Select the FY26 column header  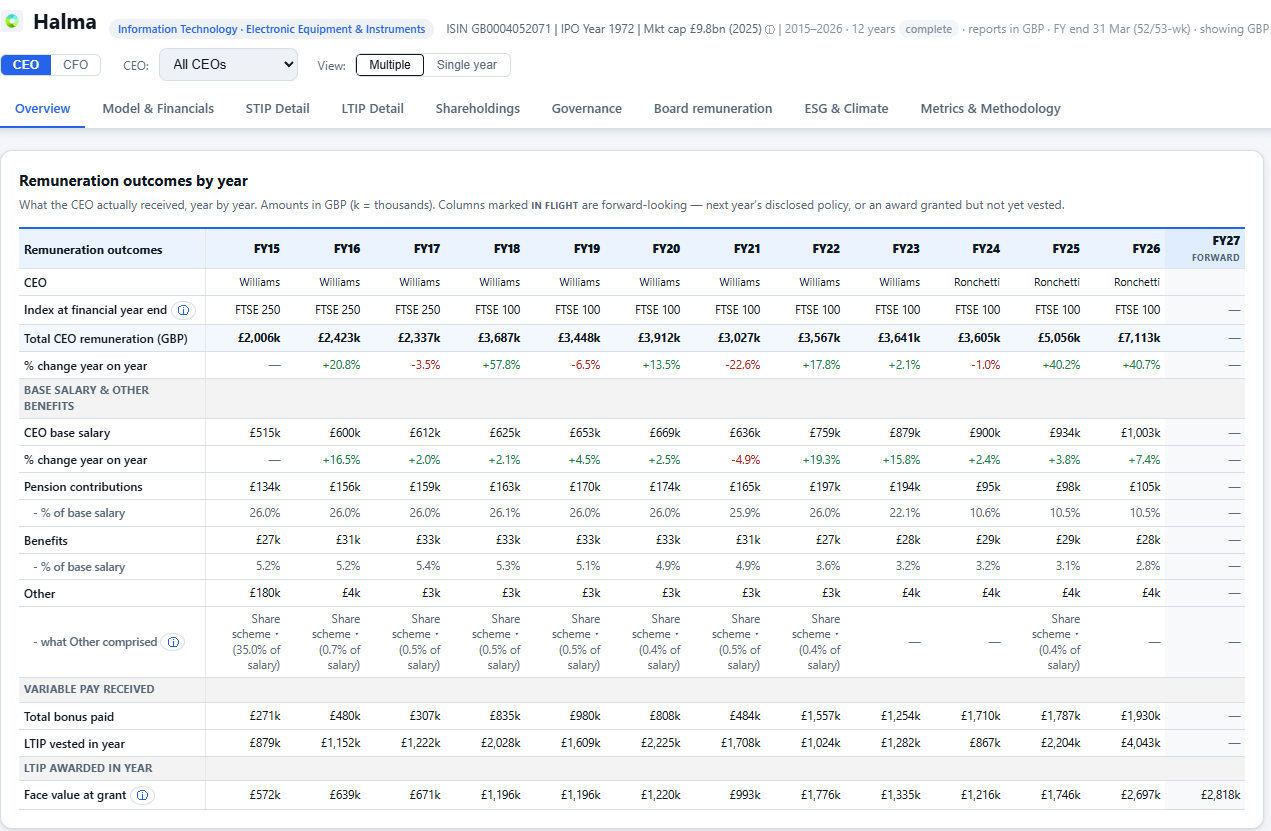[1147, 248]
